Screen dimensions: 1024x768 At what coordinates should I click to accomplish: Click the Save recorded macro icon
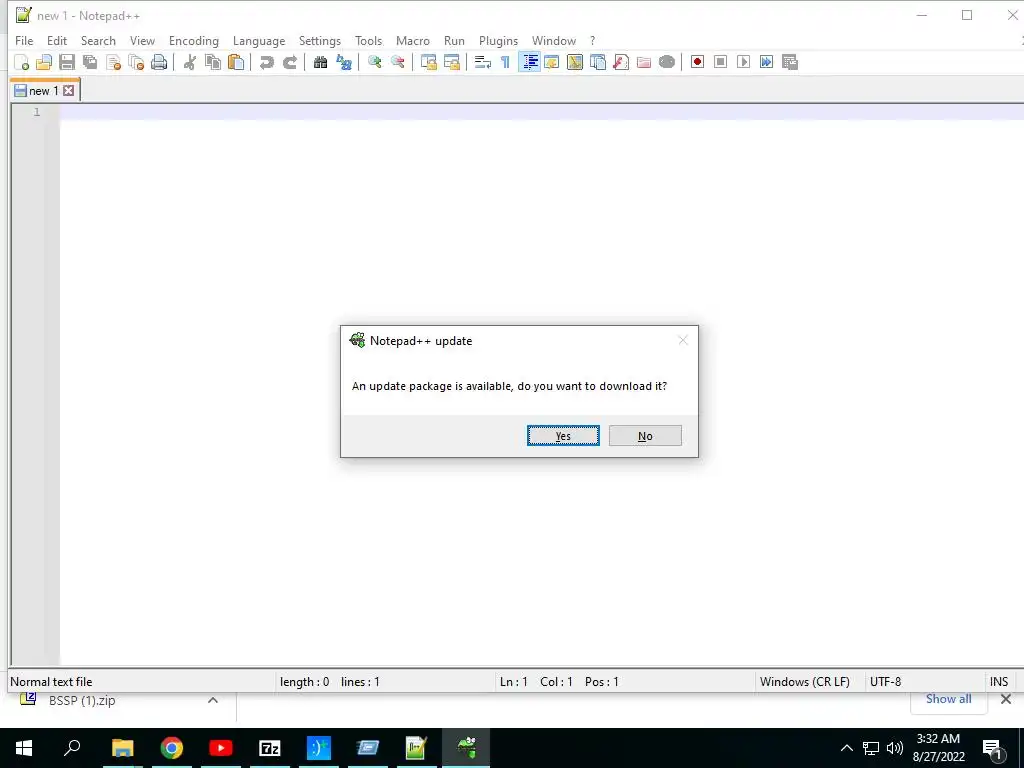[x=790, y=62]
